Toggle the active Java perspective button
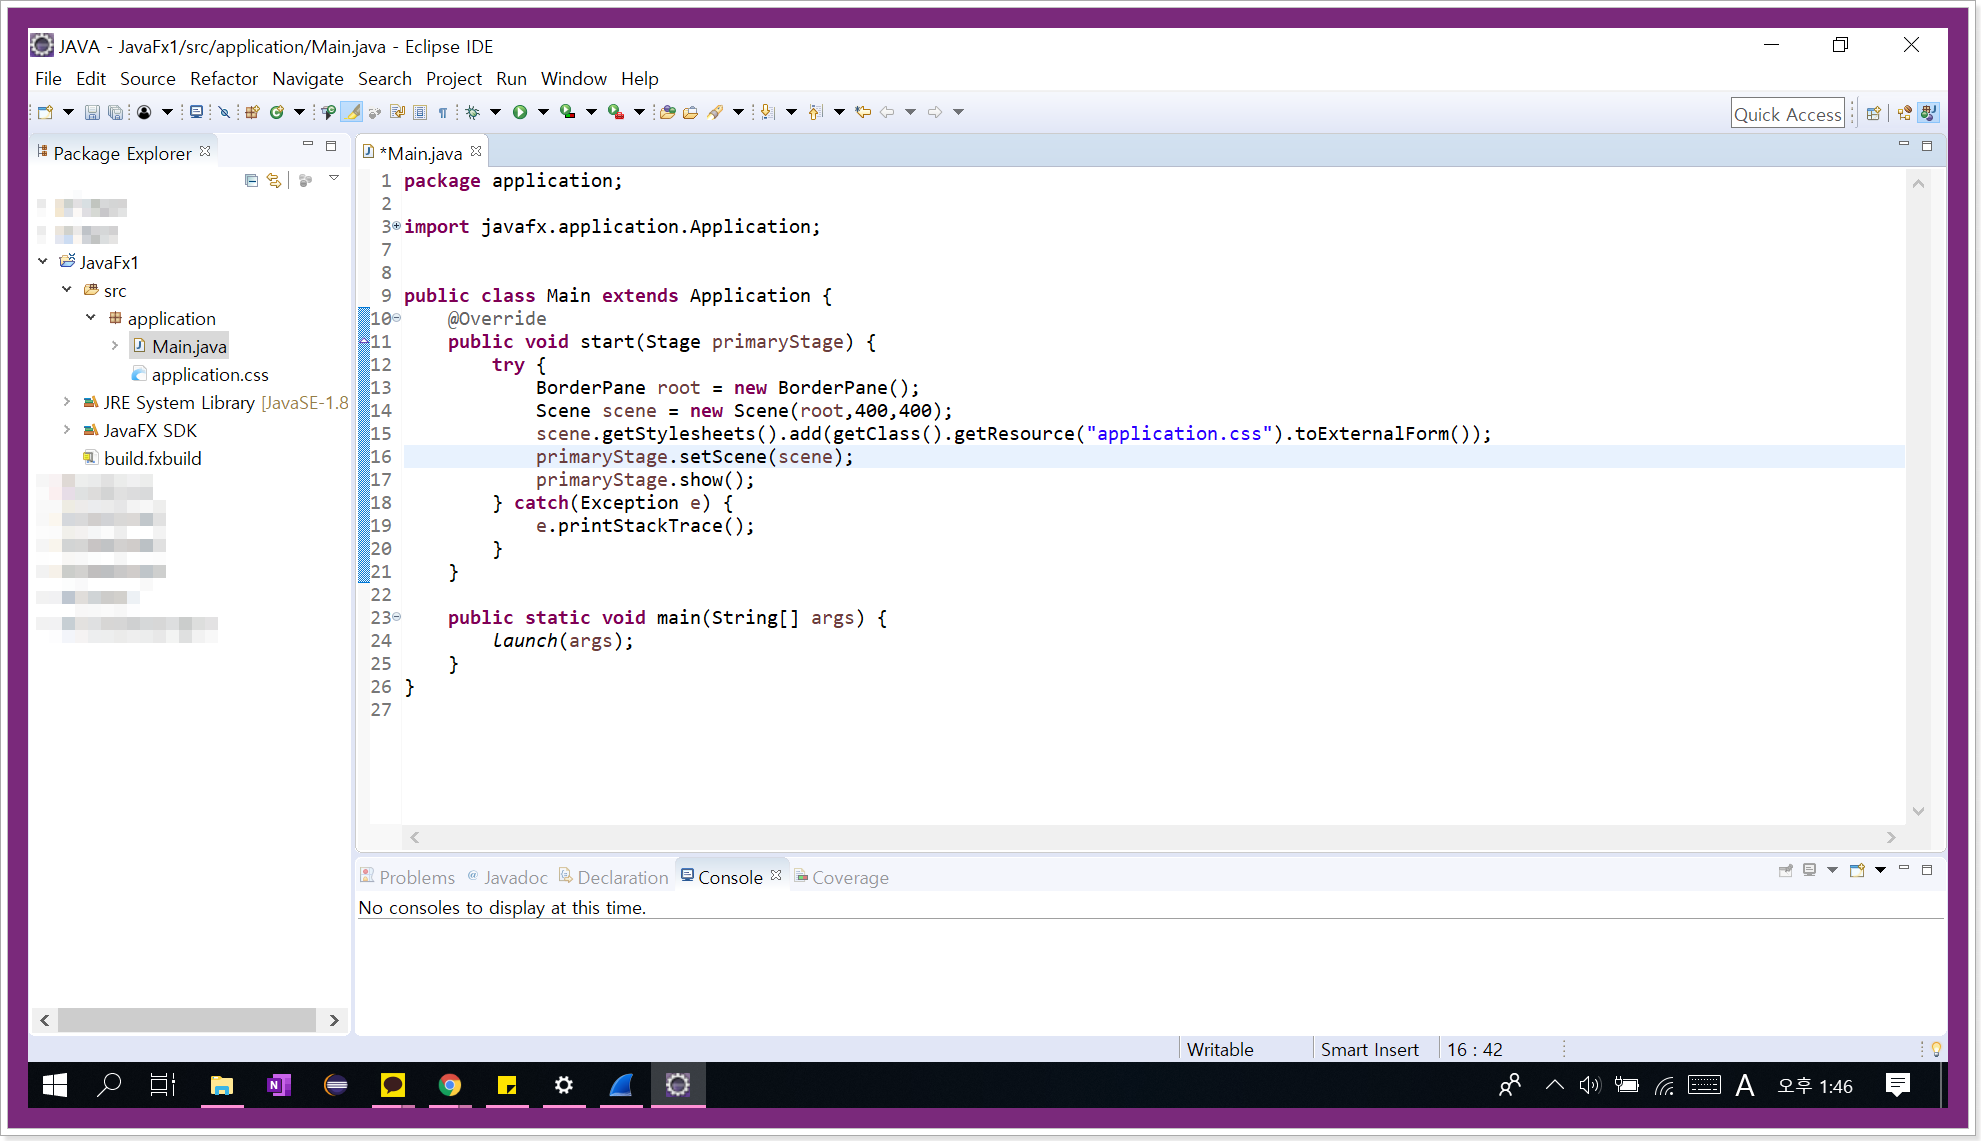 (1929, 113)
